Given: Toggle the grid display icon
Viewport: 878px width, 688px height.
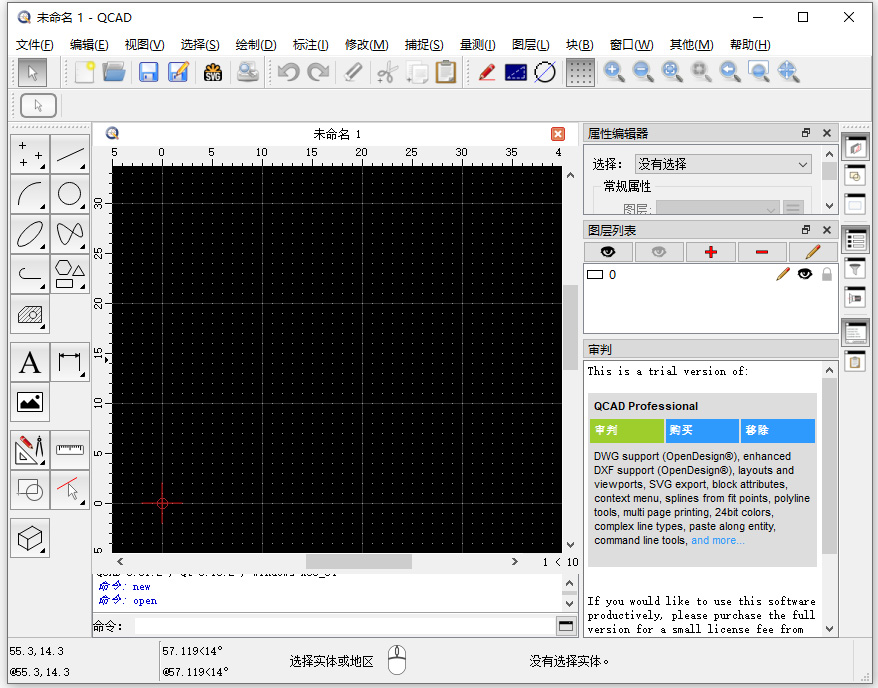Looking at the screenshot, I should click(579, 71).
